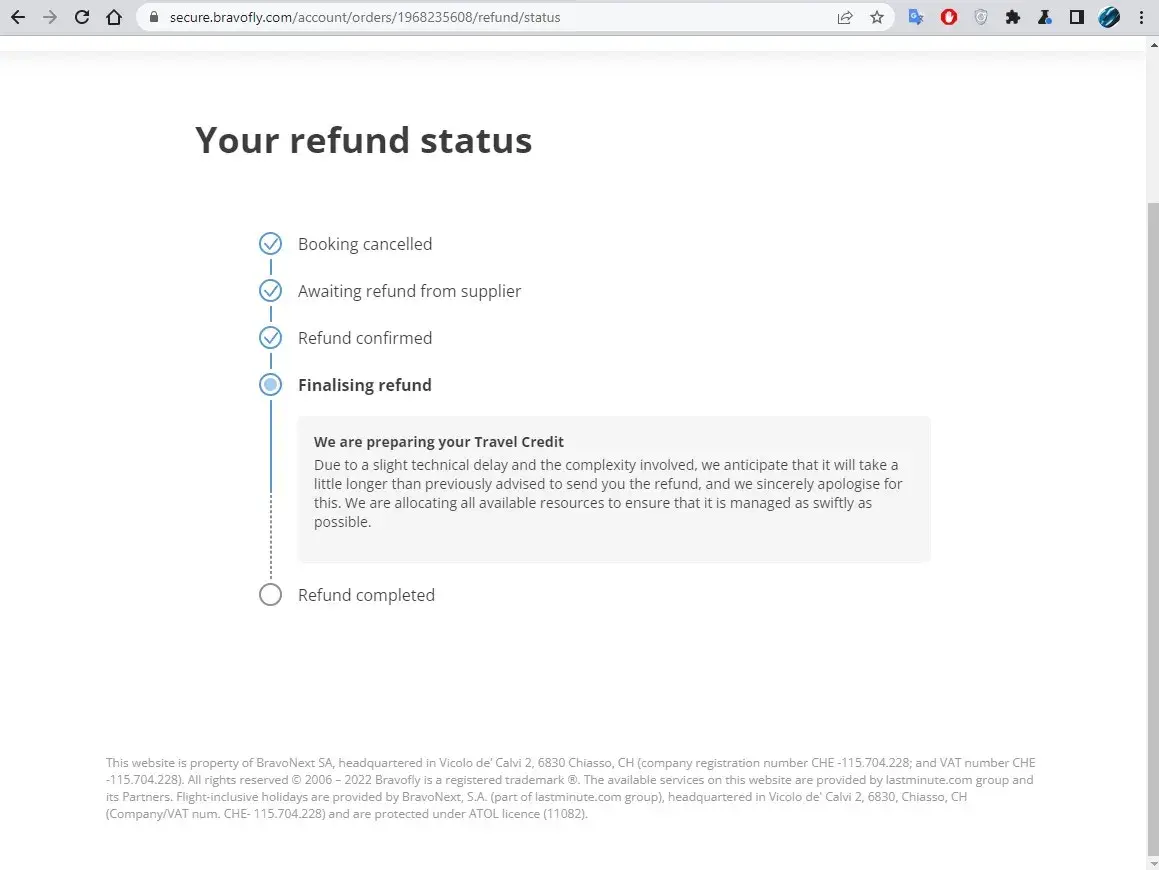Open the red stop-hand ad blocker extension
1159x870 pixels.
tap(948, 17)
